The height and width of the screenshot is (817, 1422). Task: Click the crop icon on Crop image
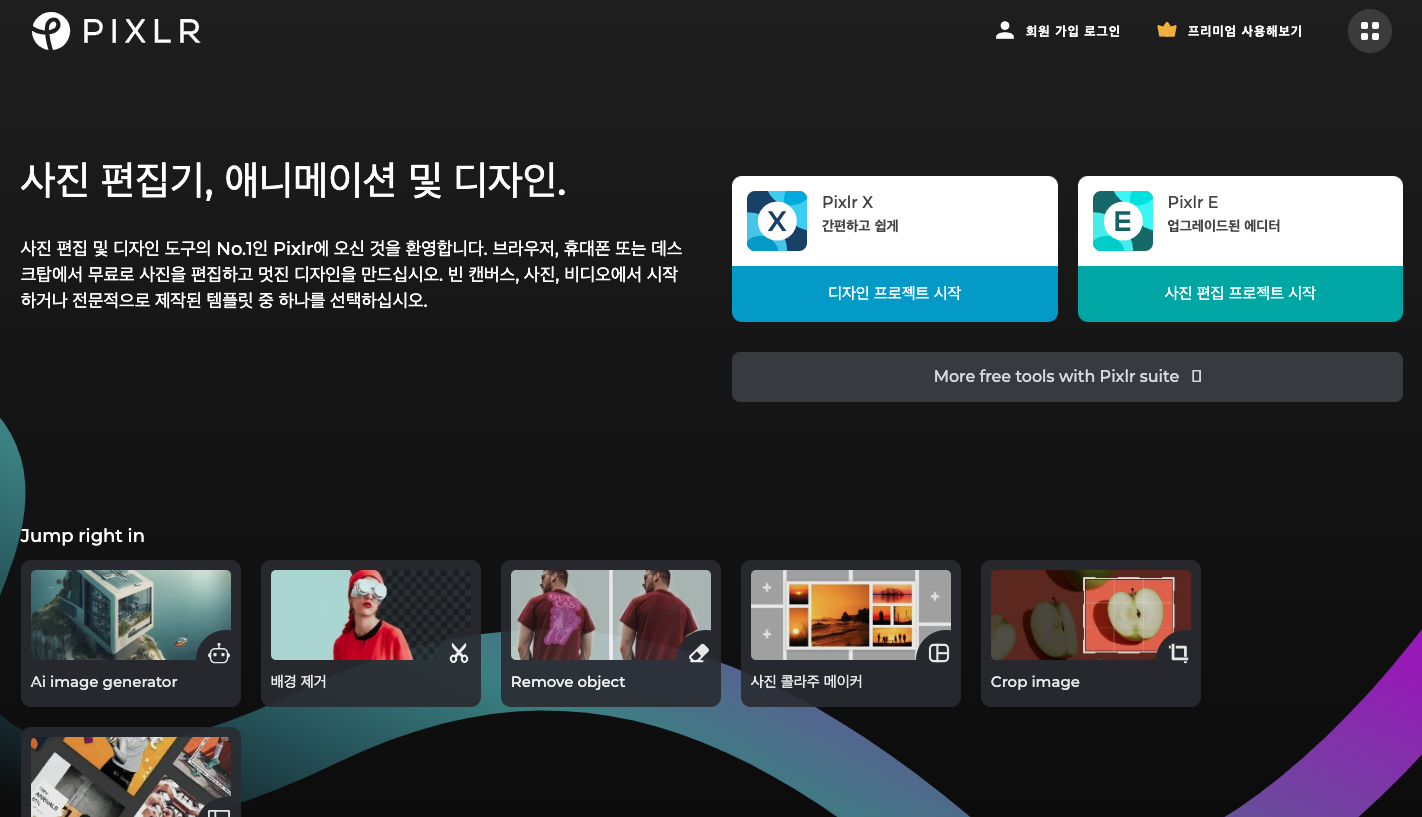[x=1179, y=654]
